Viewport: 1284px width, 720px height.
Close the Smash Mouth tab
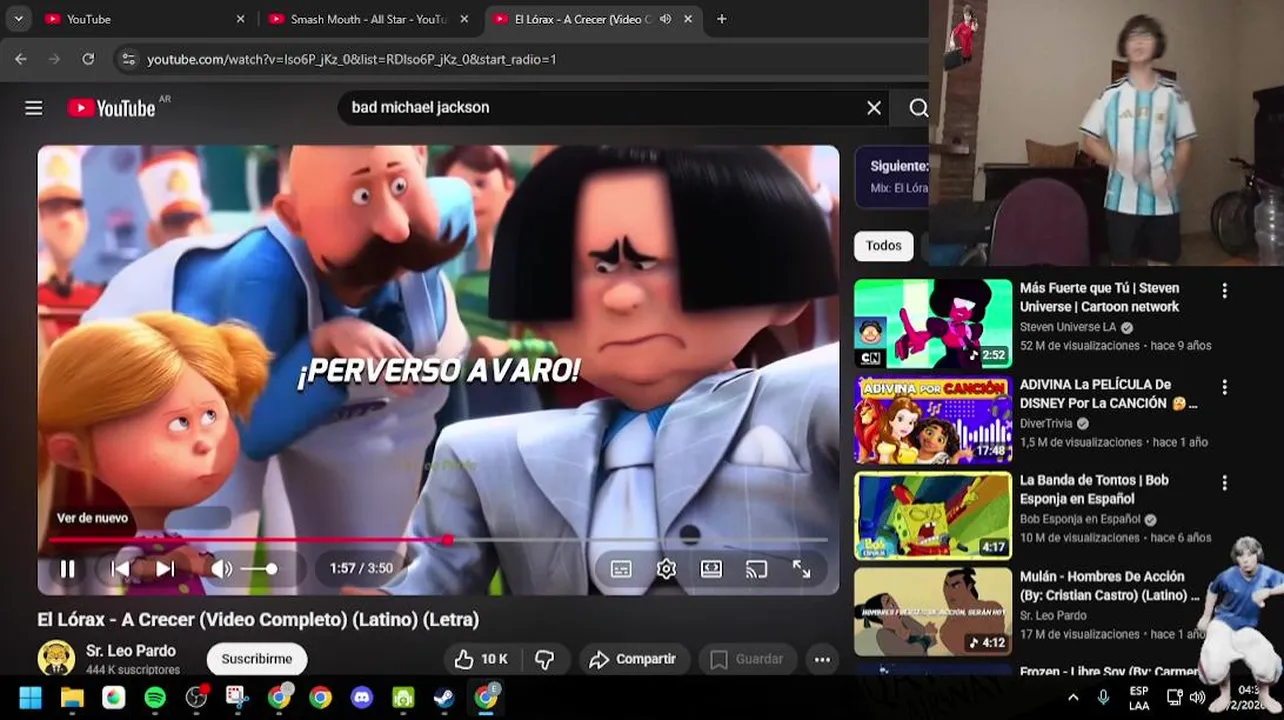464,19
